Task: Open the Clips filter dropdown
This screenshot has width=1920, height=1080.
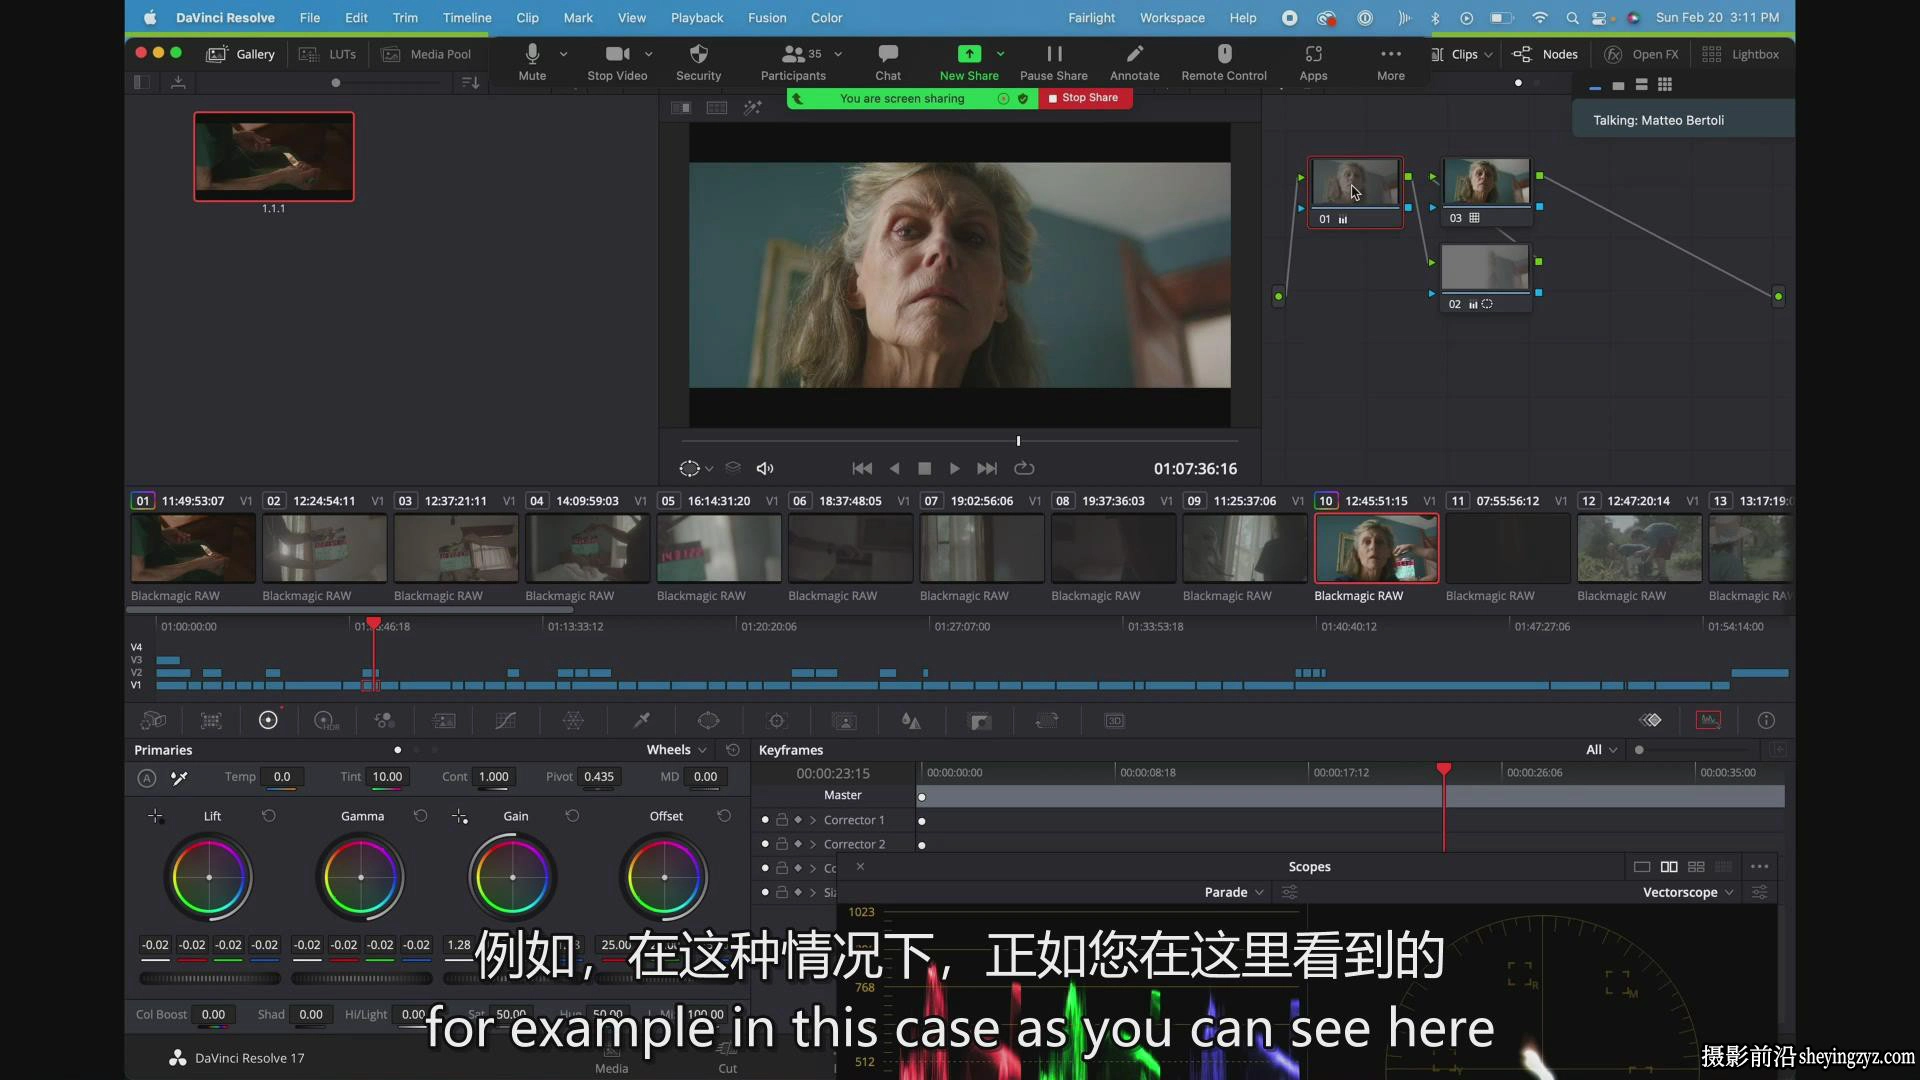Action: coord(1463,54)
